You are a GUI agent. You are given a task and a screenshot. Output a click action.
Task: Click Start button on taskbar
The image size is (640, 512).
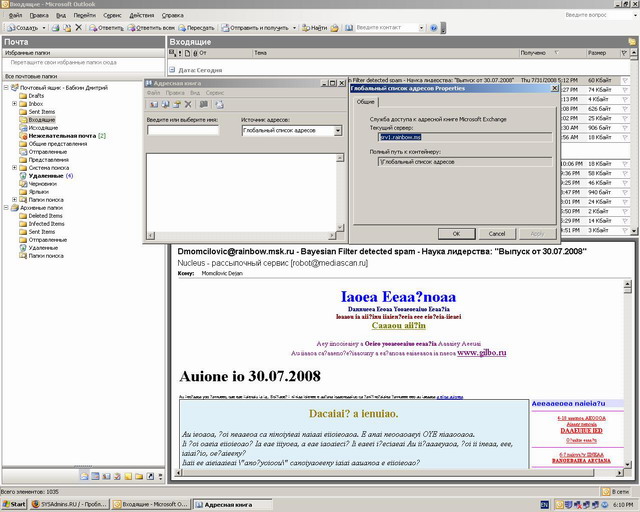13,504
